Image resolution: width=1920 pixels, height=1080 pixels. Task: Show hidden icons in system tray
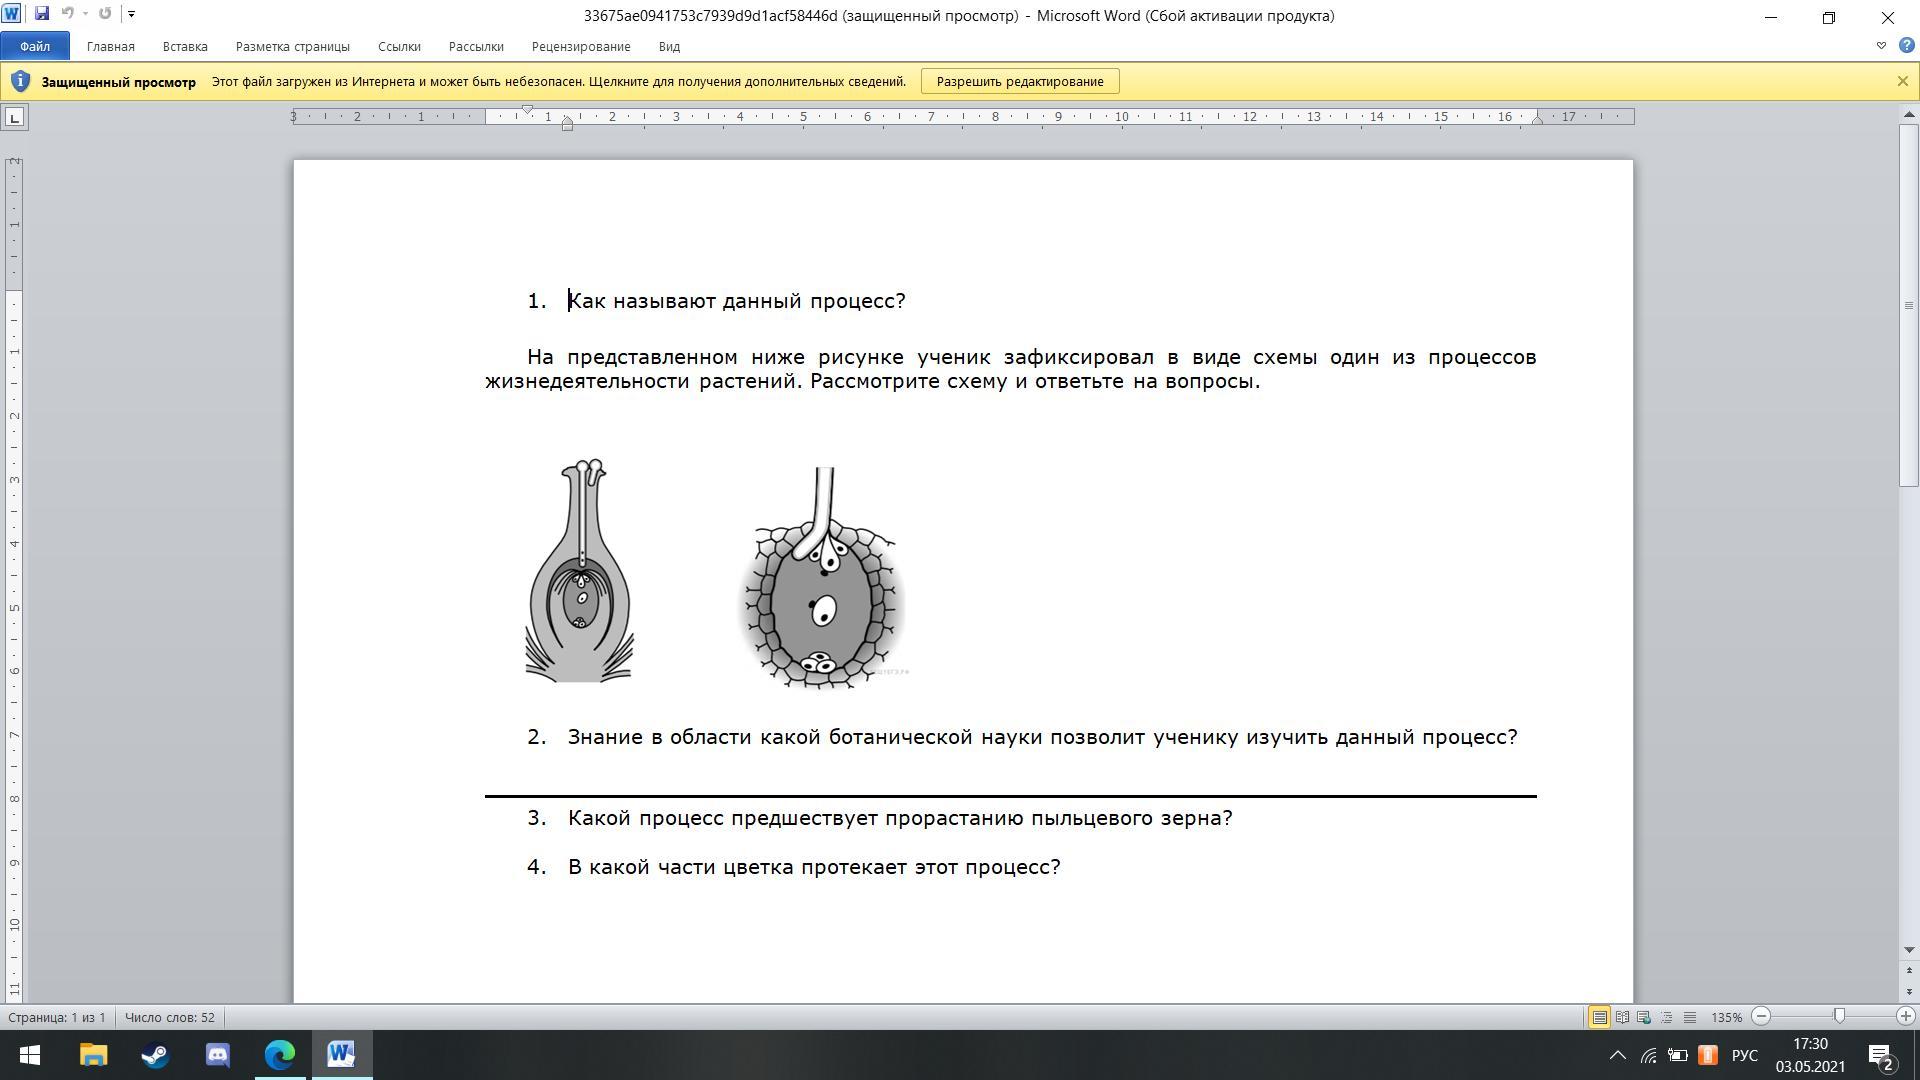tap(1617, 1055)
